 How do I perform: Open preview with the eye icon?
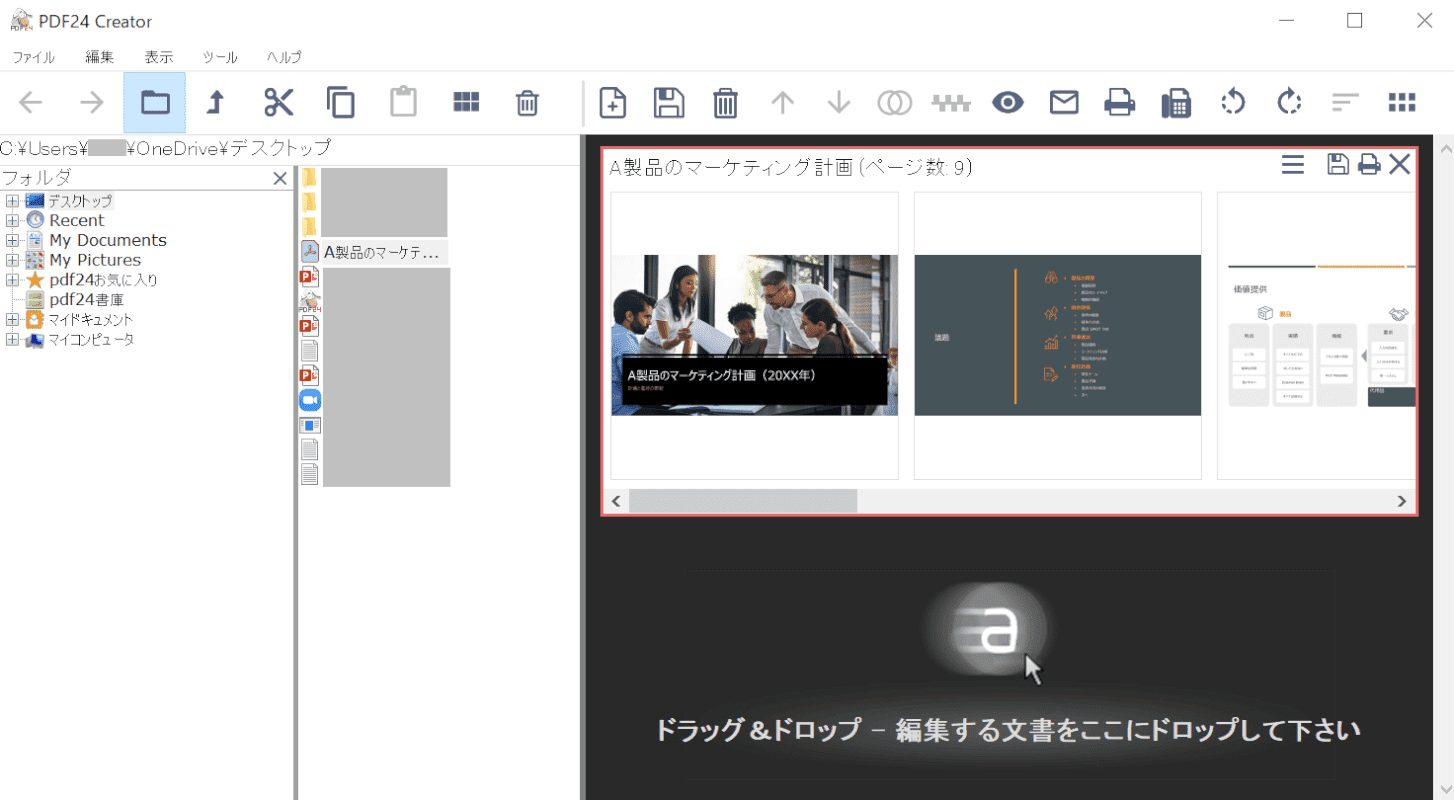pos(1008,102)
